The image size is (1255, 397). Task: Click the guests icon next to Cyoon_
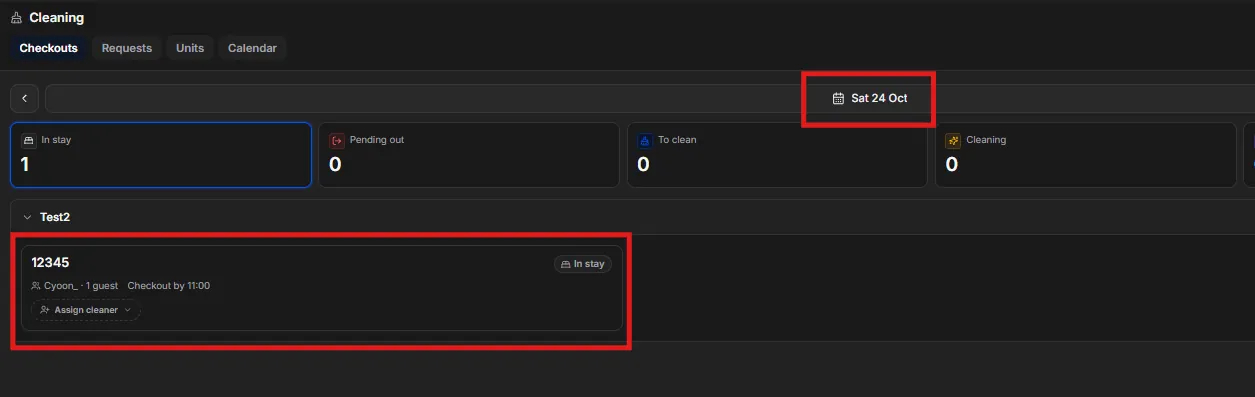pyautogui.click(x=36, y=286)
